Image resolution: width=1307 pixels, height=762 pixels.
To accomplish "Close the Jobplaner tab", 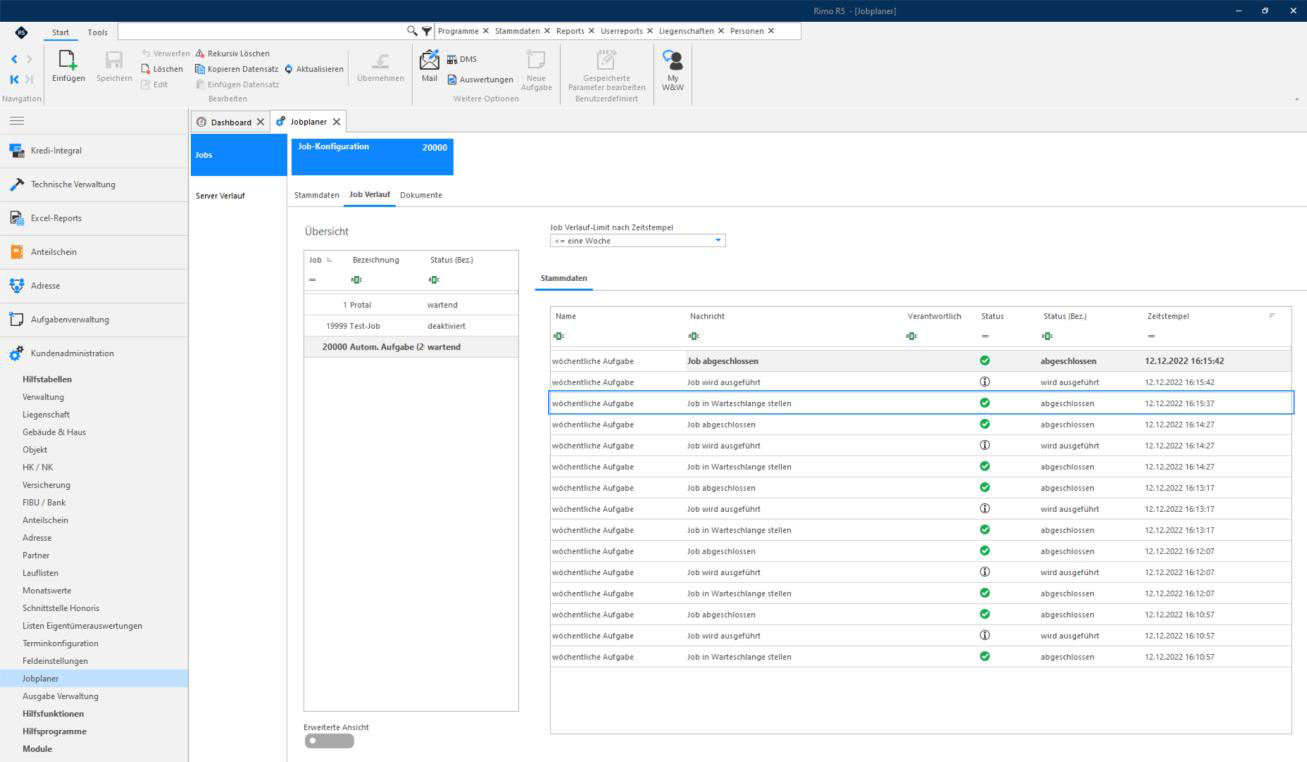I will pos(336,122).
